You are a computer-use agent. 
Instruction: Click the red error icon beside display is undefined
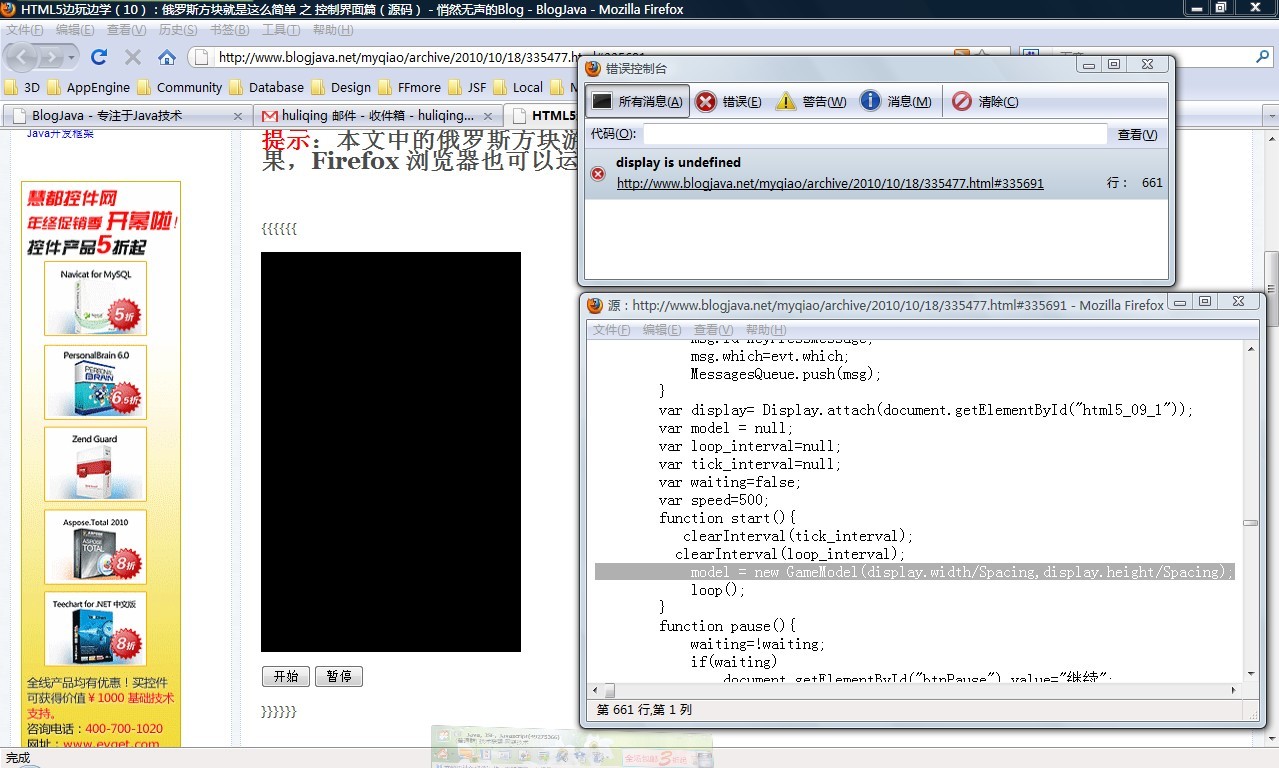tap(598, 174)
